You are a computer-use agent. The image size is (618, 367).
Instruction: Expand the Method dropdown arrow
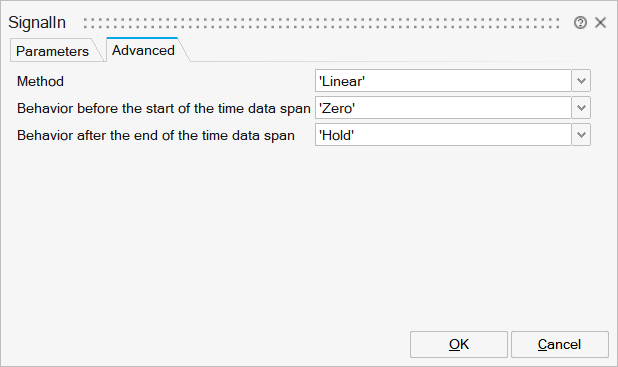coord(581,81)
